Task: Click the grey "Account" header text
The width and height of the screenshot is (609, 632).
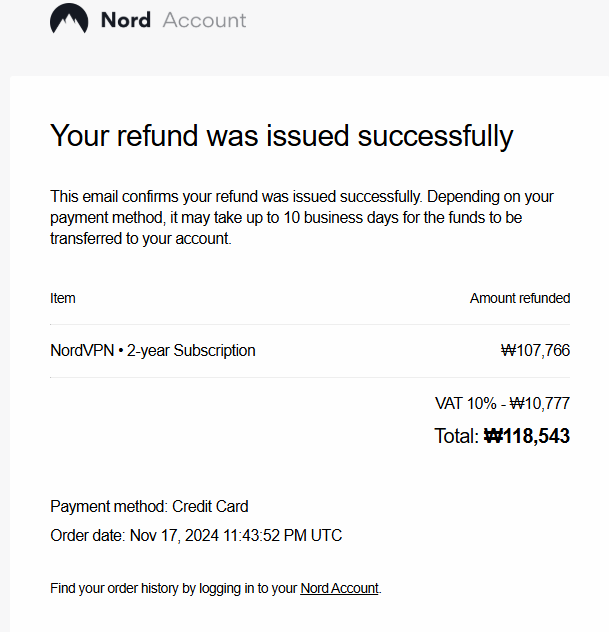Action: [x=204, y=20]
